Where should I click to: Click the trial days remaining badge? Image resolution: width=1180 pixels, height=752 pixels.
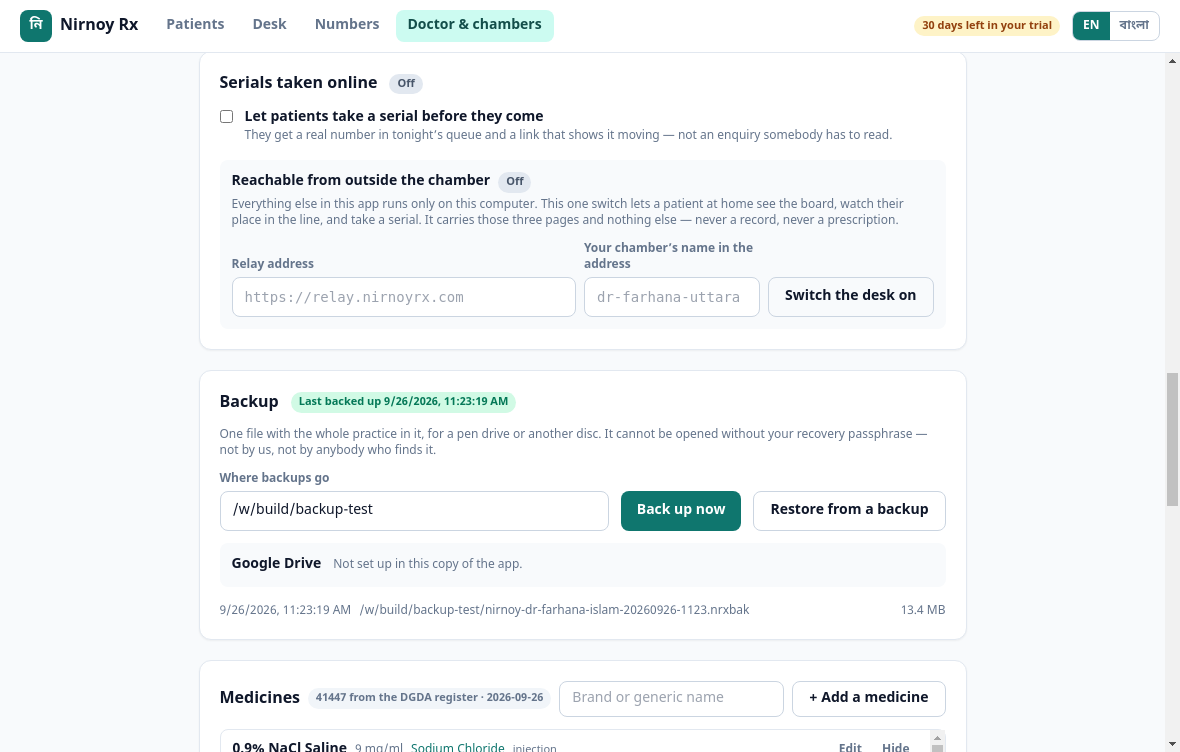(987, 26)
